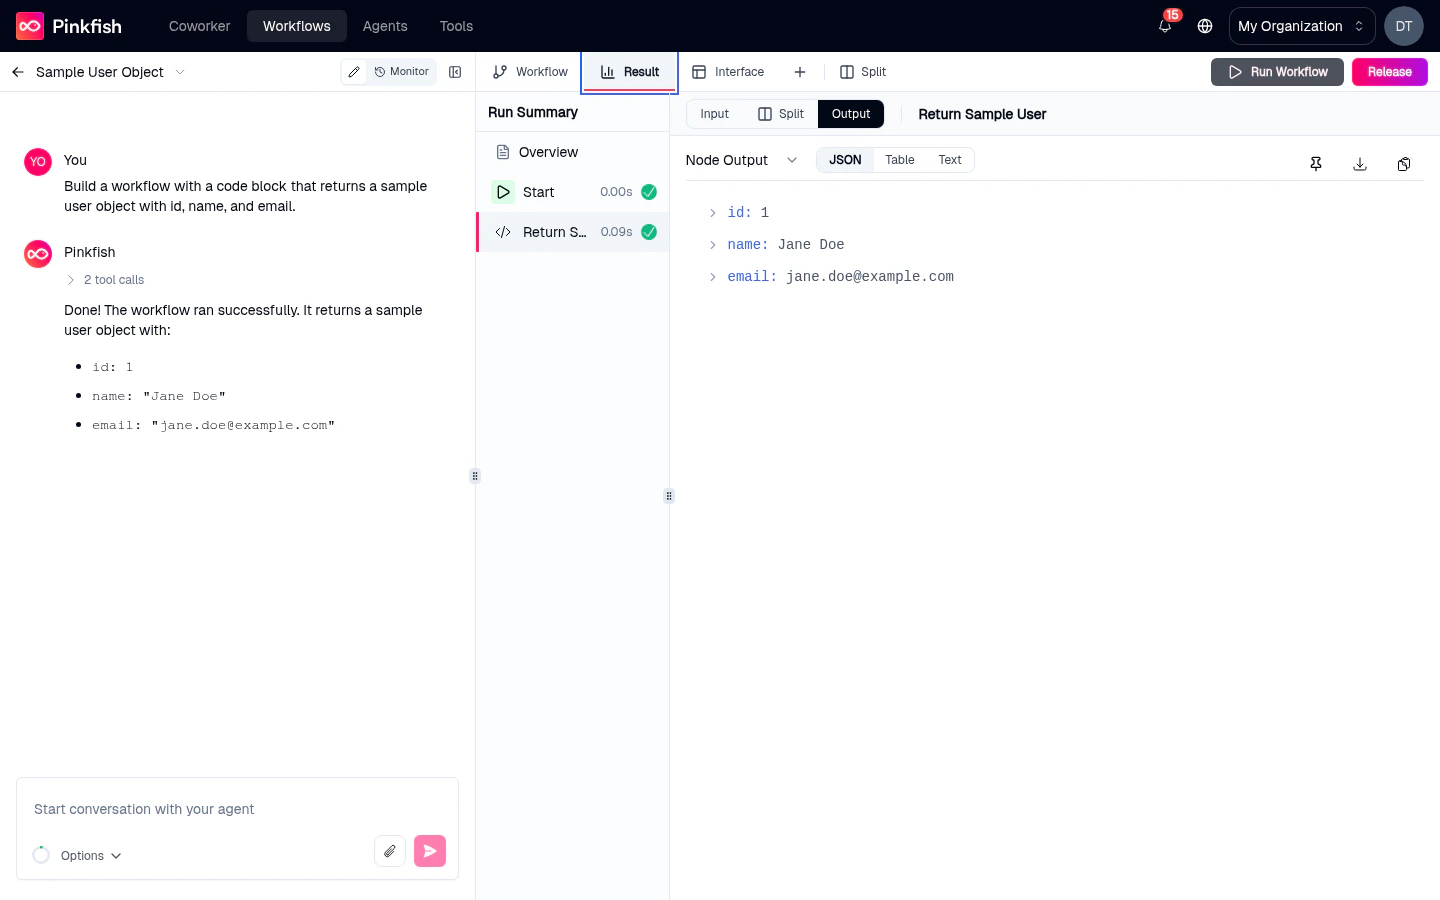
Task: Toggle Monitor mode in the header
Action: (x=401, y=72)
